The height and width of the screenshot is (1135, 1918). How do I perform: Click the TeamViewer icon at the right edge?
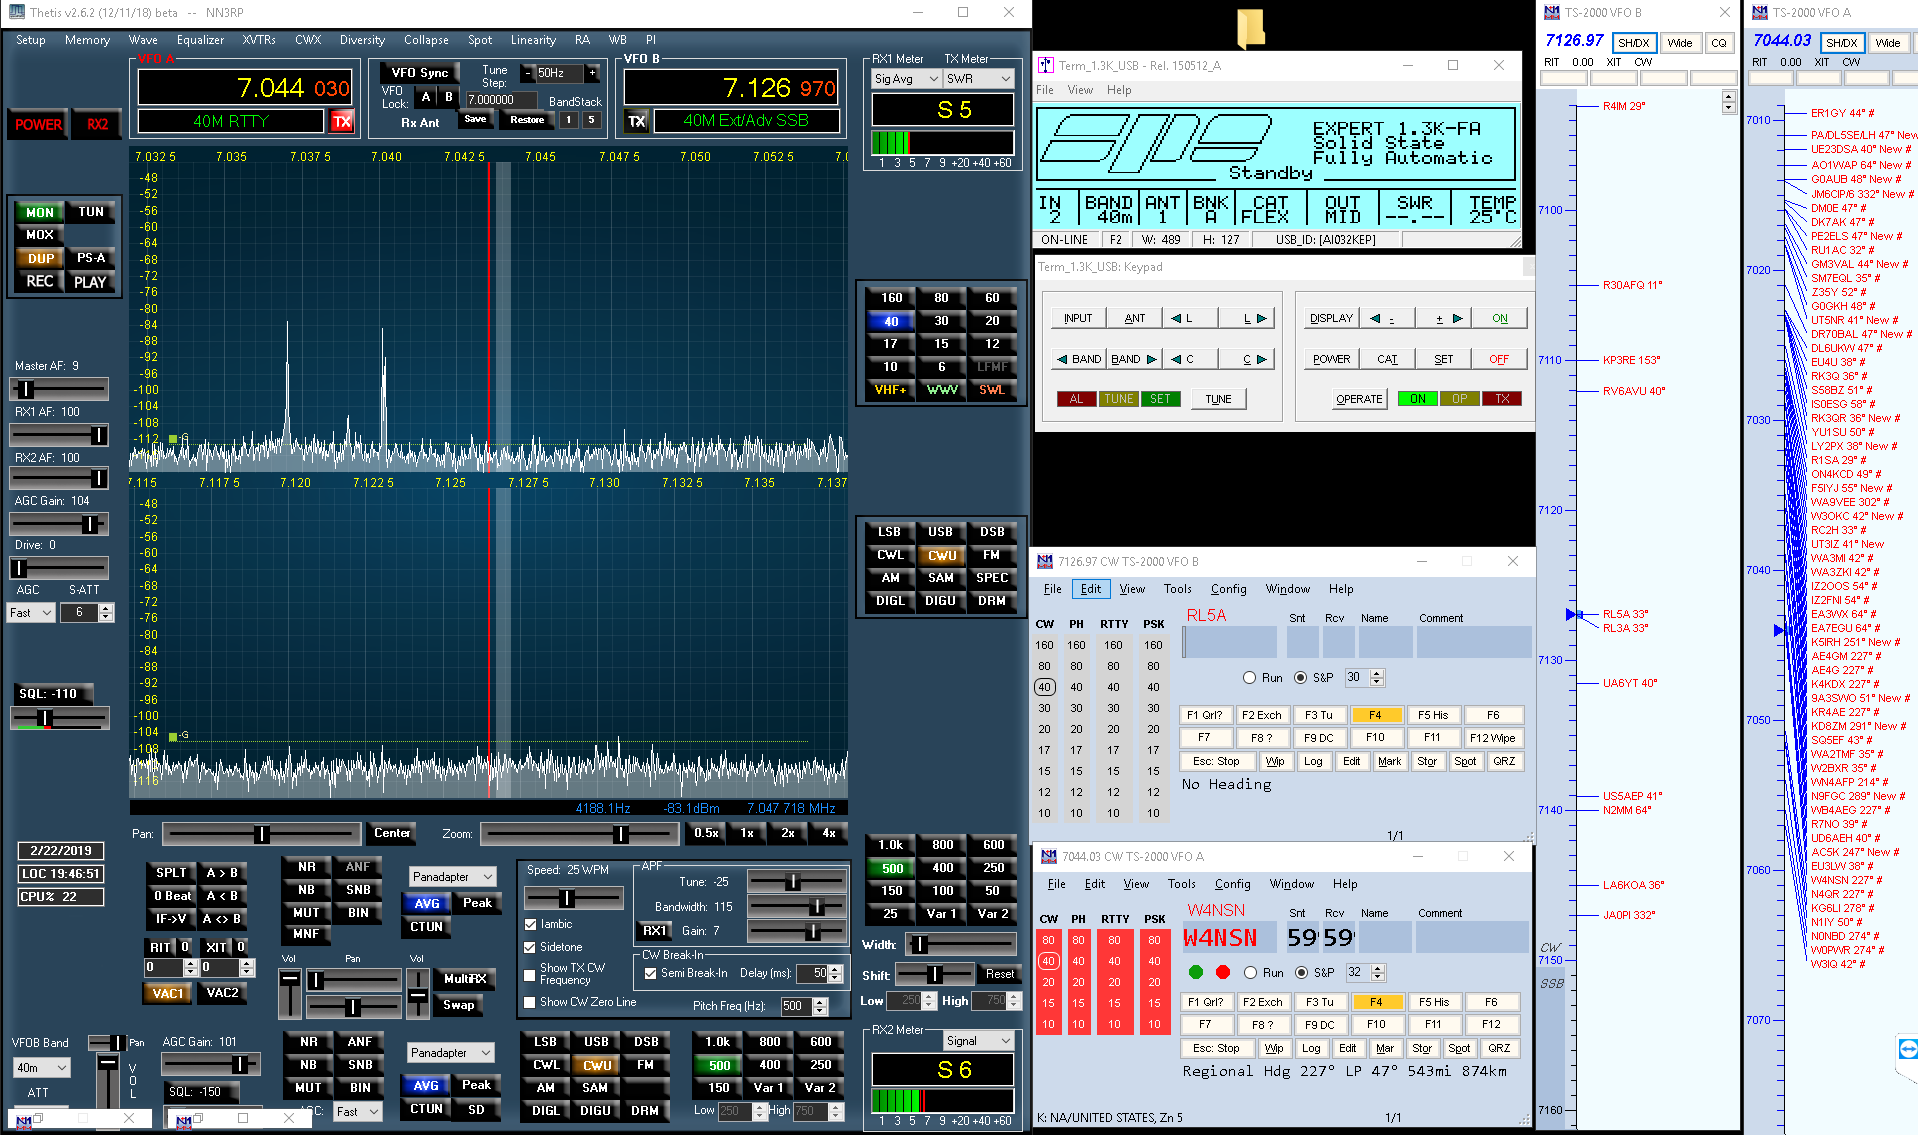pyautogui.click(x=1907, y=1049)
